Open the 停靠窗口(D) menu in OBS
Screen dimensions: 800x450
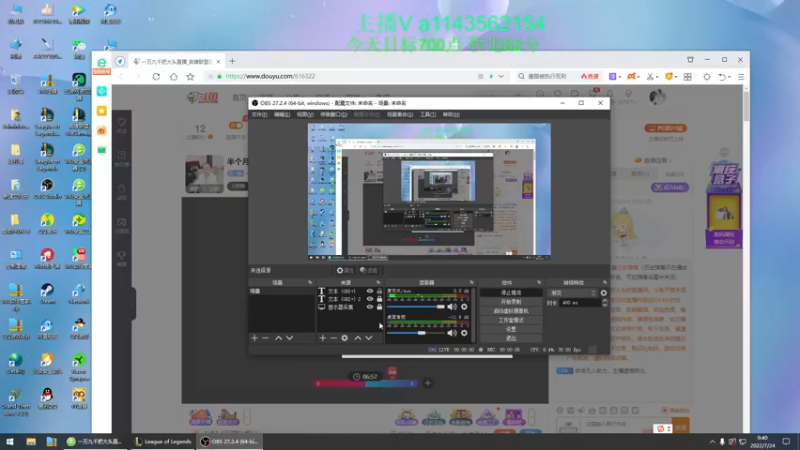pyautogui.click(x=333, y=114)
